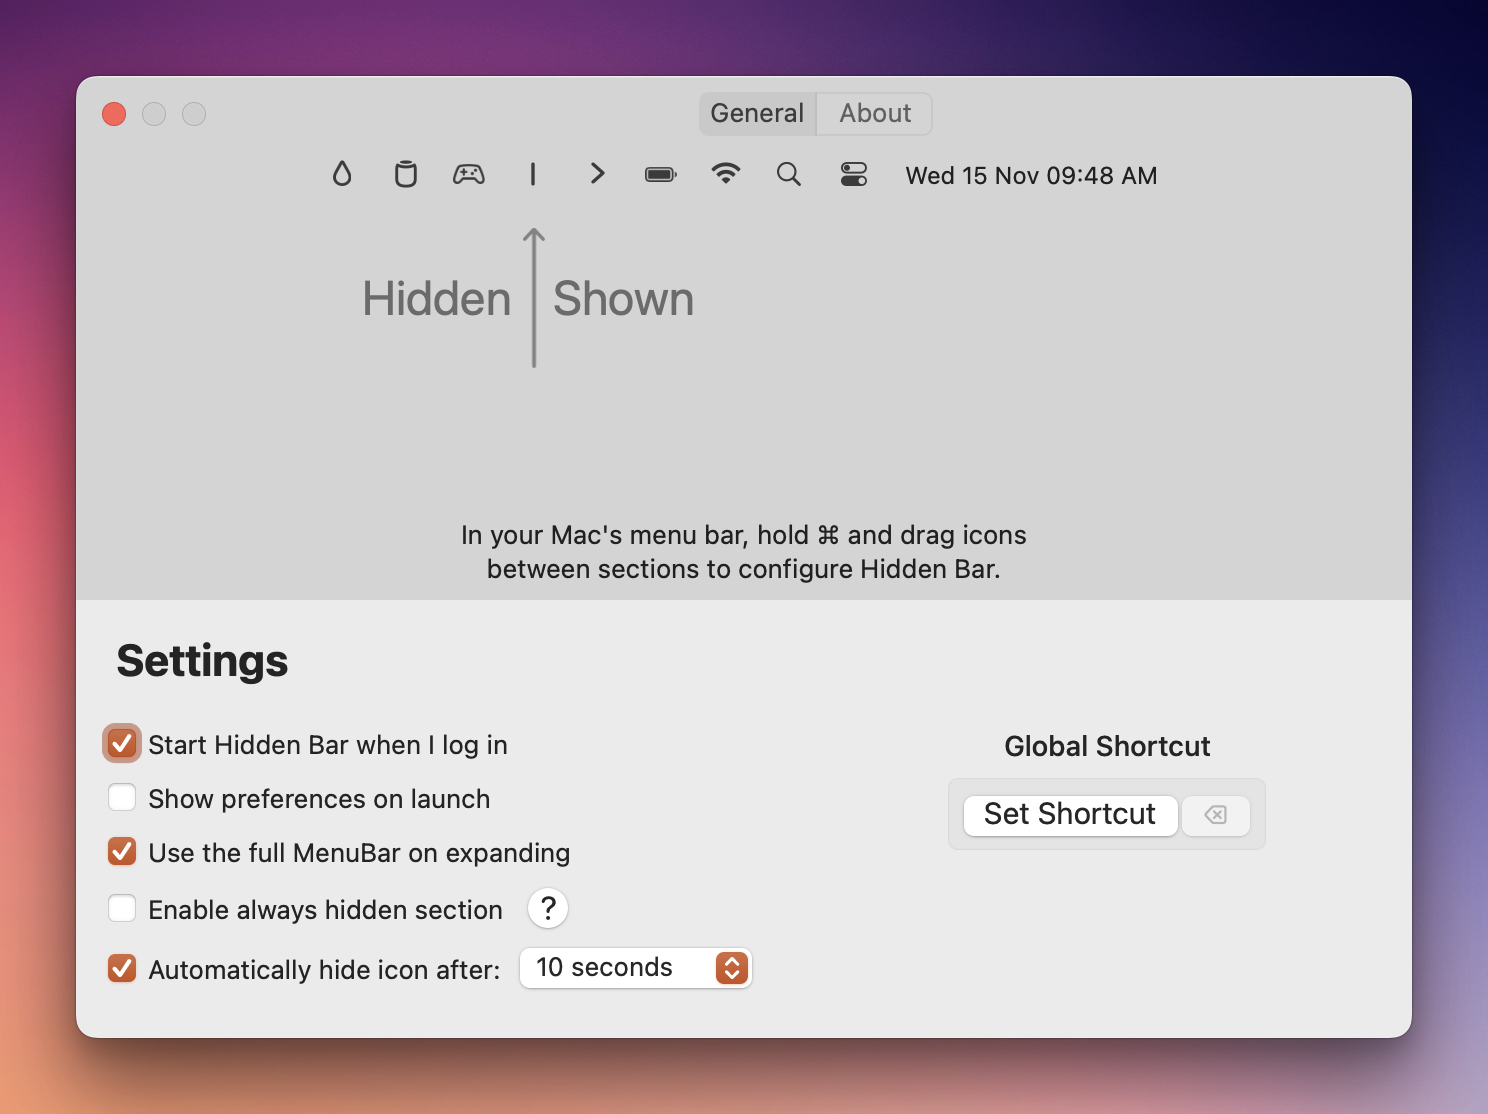The image size is (1488, 1114).
Task: Click the vertical bar separator icon
Action: (x=533, y=174)
